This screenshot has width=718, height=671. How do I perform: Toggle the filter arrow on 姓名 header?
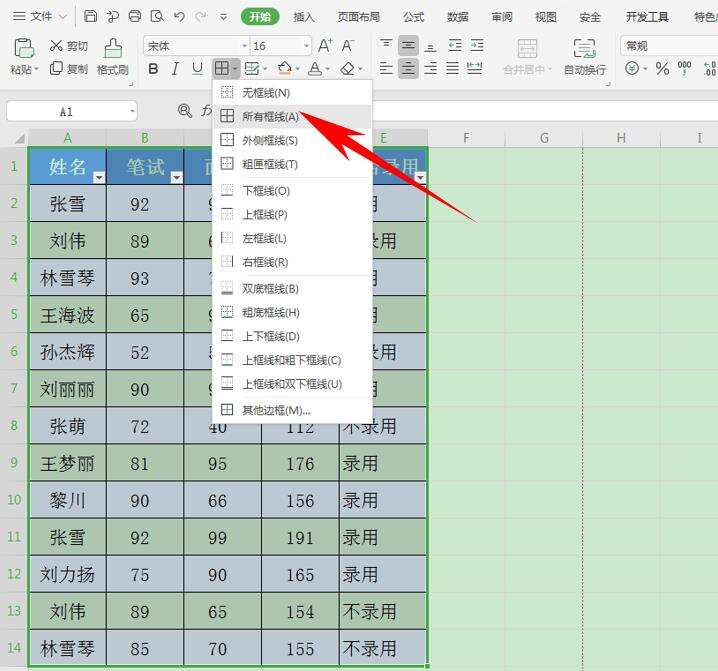pos(98,177)
